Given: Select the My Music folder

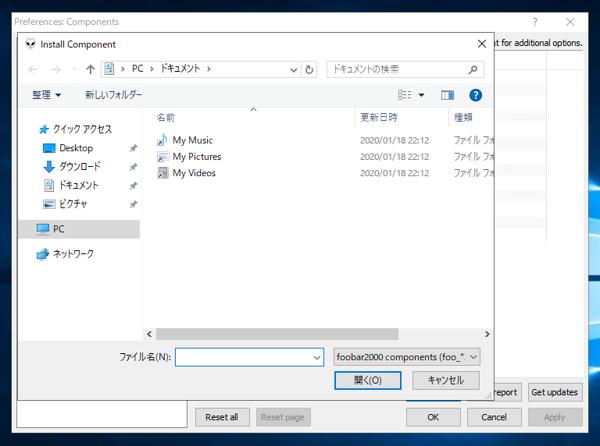Looking at the screenshot, I should (192, 140).
